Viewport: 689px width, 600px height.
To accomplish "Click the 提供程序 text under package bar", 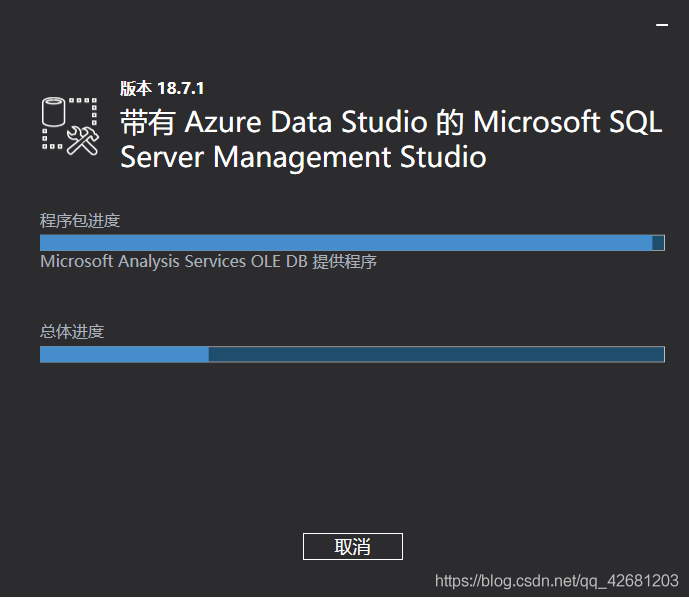I will 344,262.
